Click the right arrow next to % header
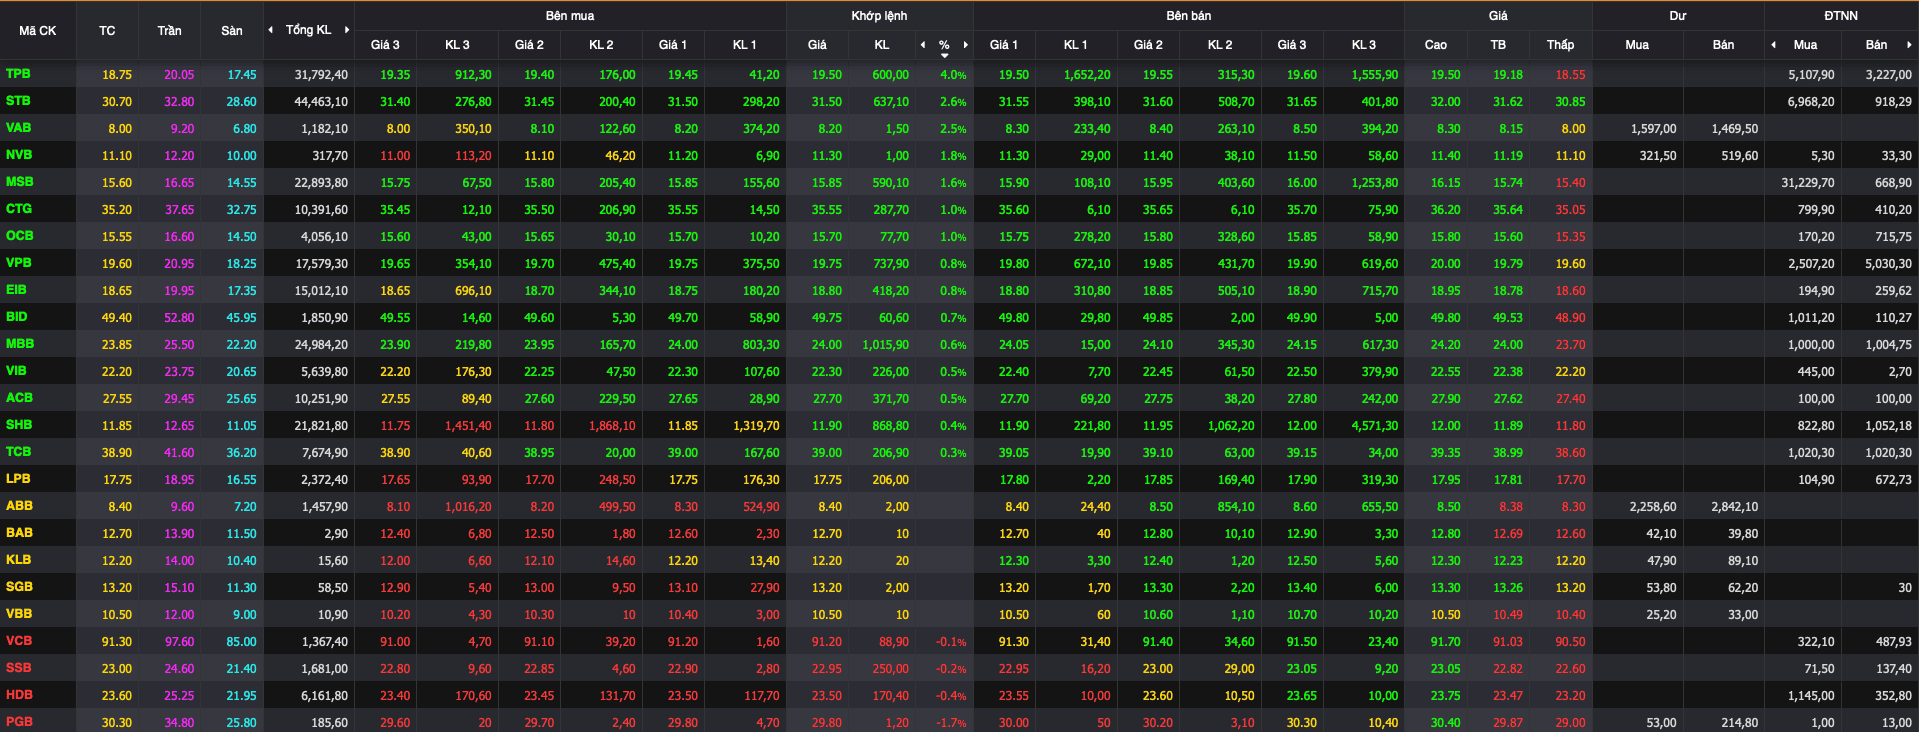Screen dimensions: 1919x732 [965, 45]
